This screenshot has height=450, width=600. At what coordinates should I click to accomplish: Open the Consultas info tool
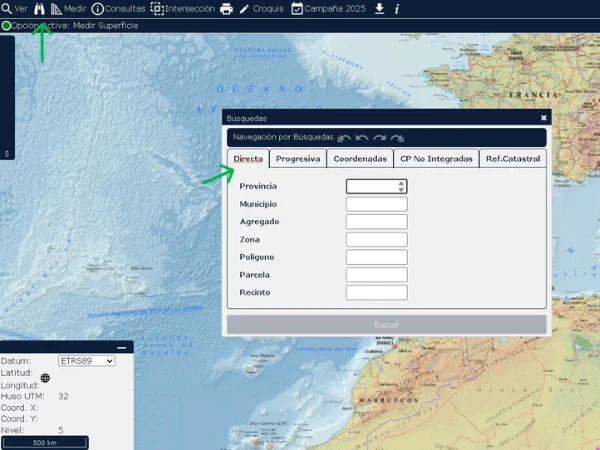click(x=118, y=9)
